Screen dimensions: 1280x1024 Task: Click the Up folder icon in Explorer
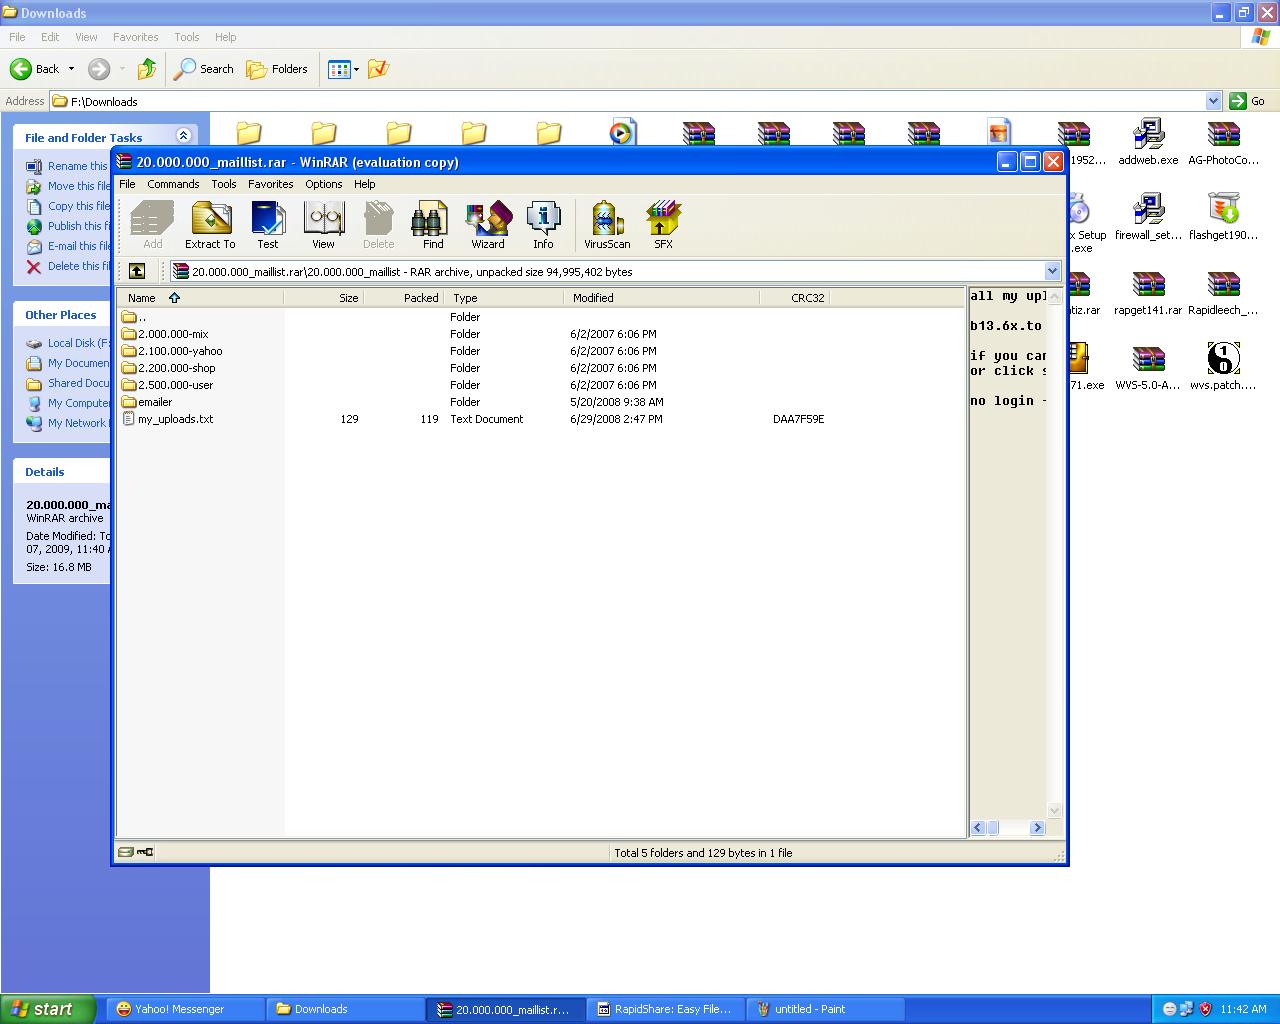click(x=147, y=69)
